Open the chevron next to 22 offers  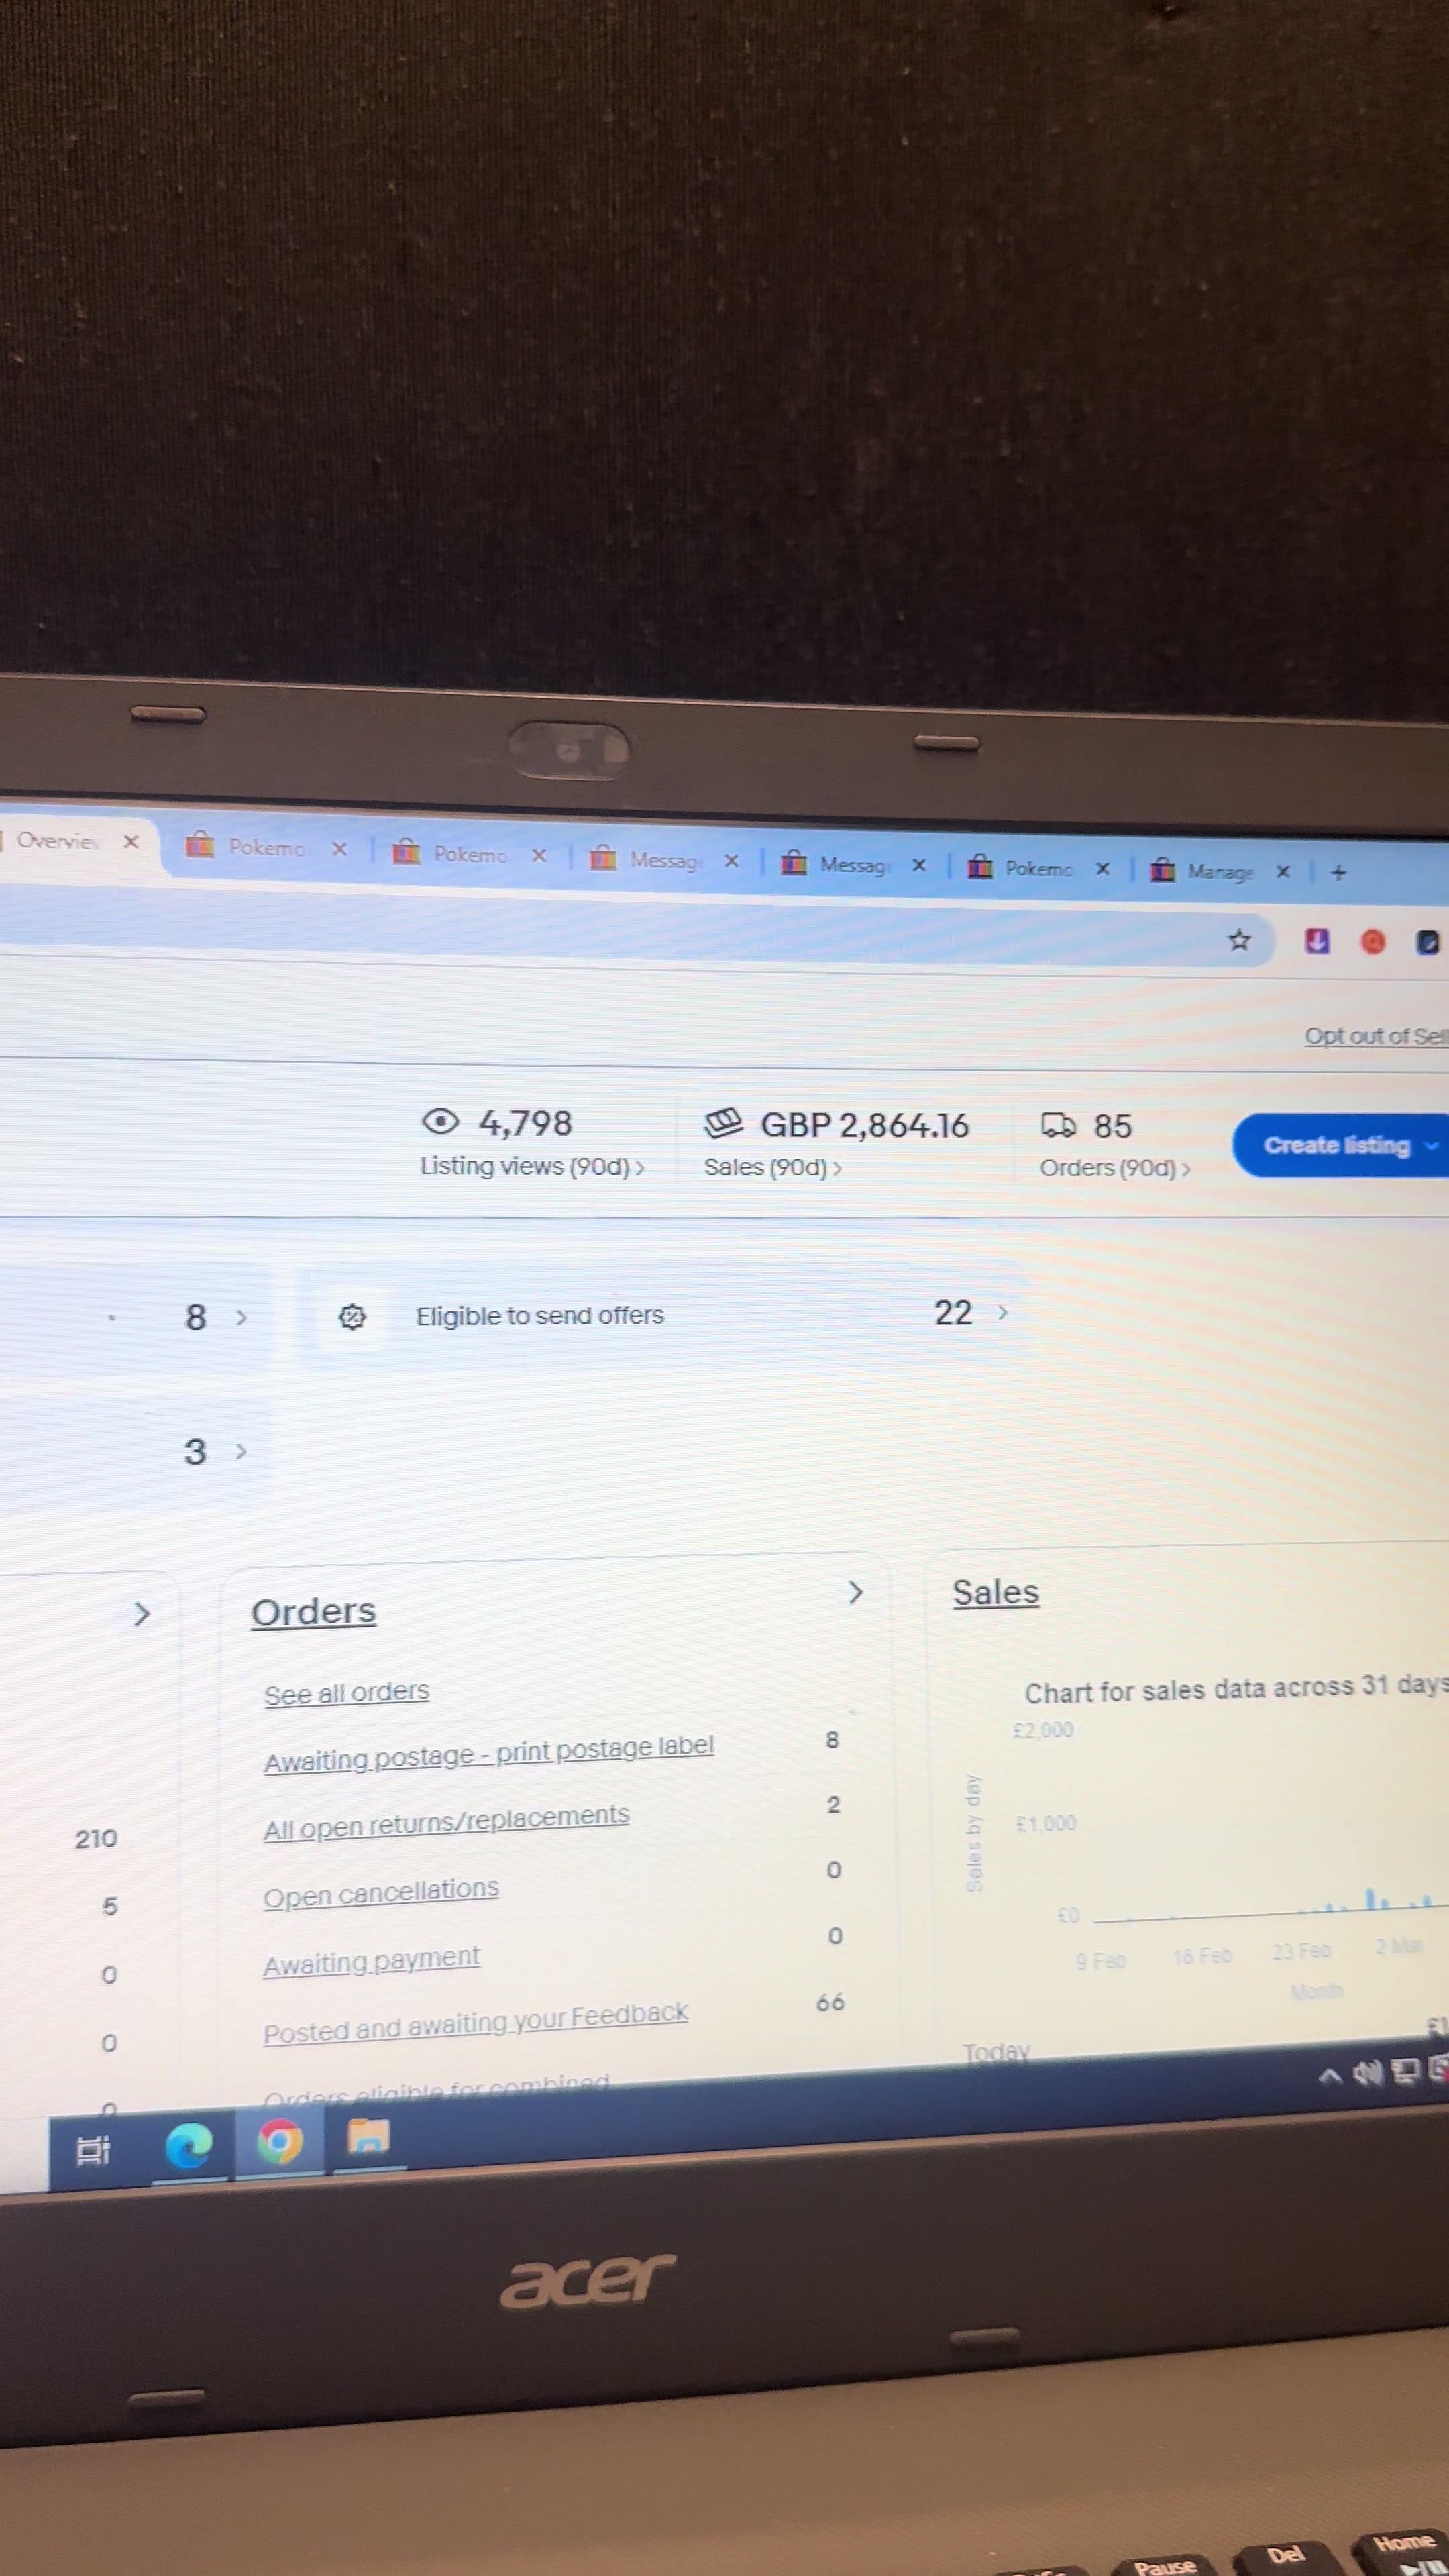point(1003,1313)
